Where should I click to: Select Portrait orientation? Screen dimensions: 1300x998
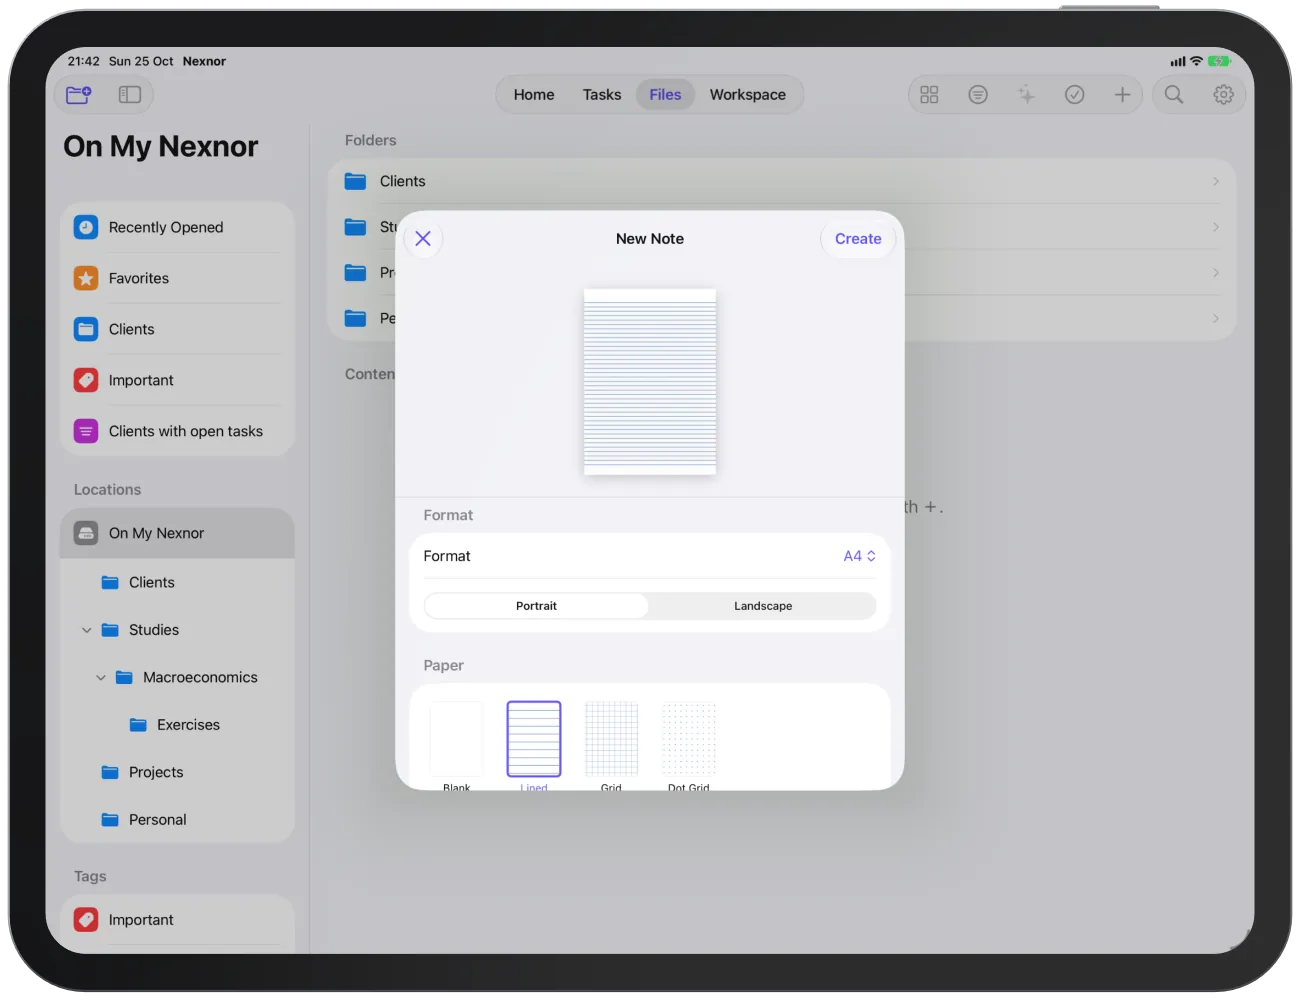(537, 606)
